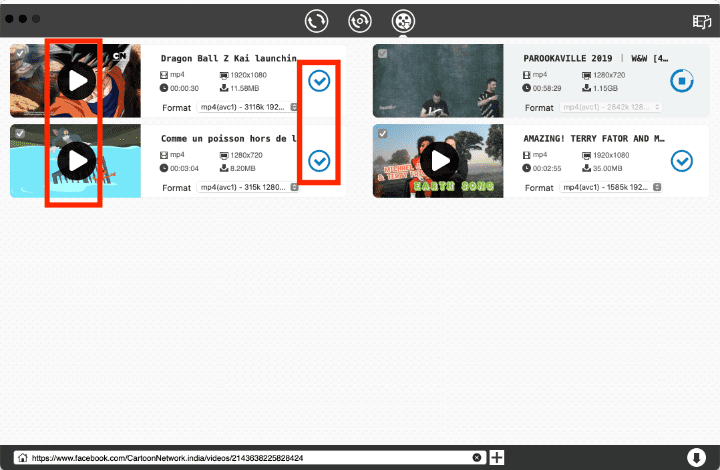
Task: Open the PAROOKAVILLE 2019 video thumbnail
Action: coord(438,81)
